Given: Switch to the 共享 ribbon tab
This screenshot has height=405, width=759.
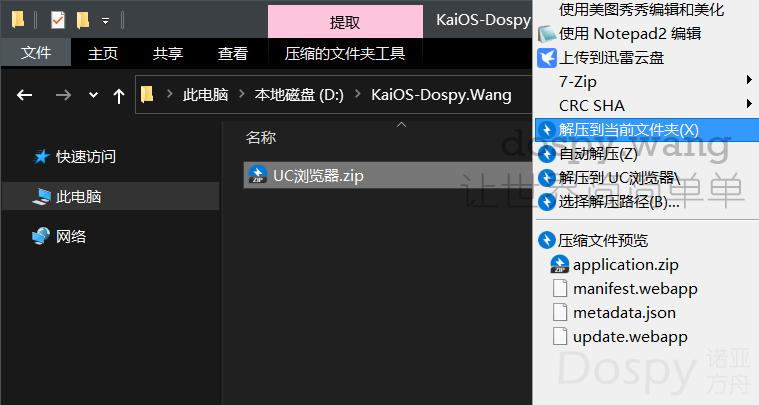Looking at the screenshot, I should pyautogui.click(x=167, y=53).
